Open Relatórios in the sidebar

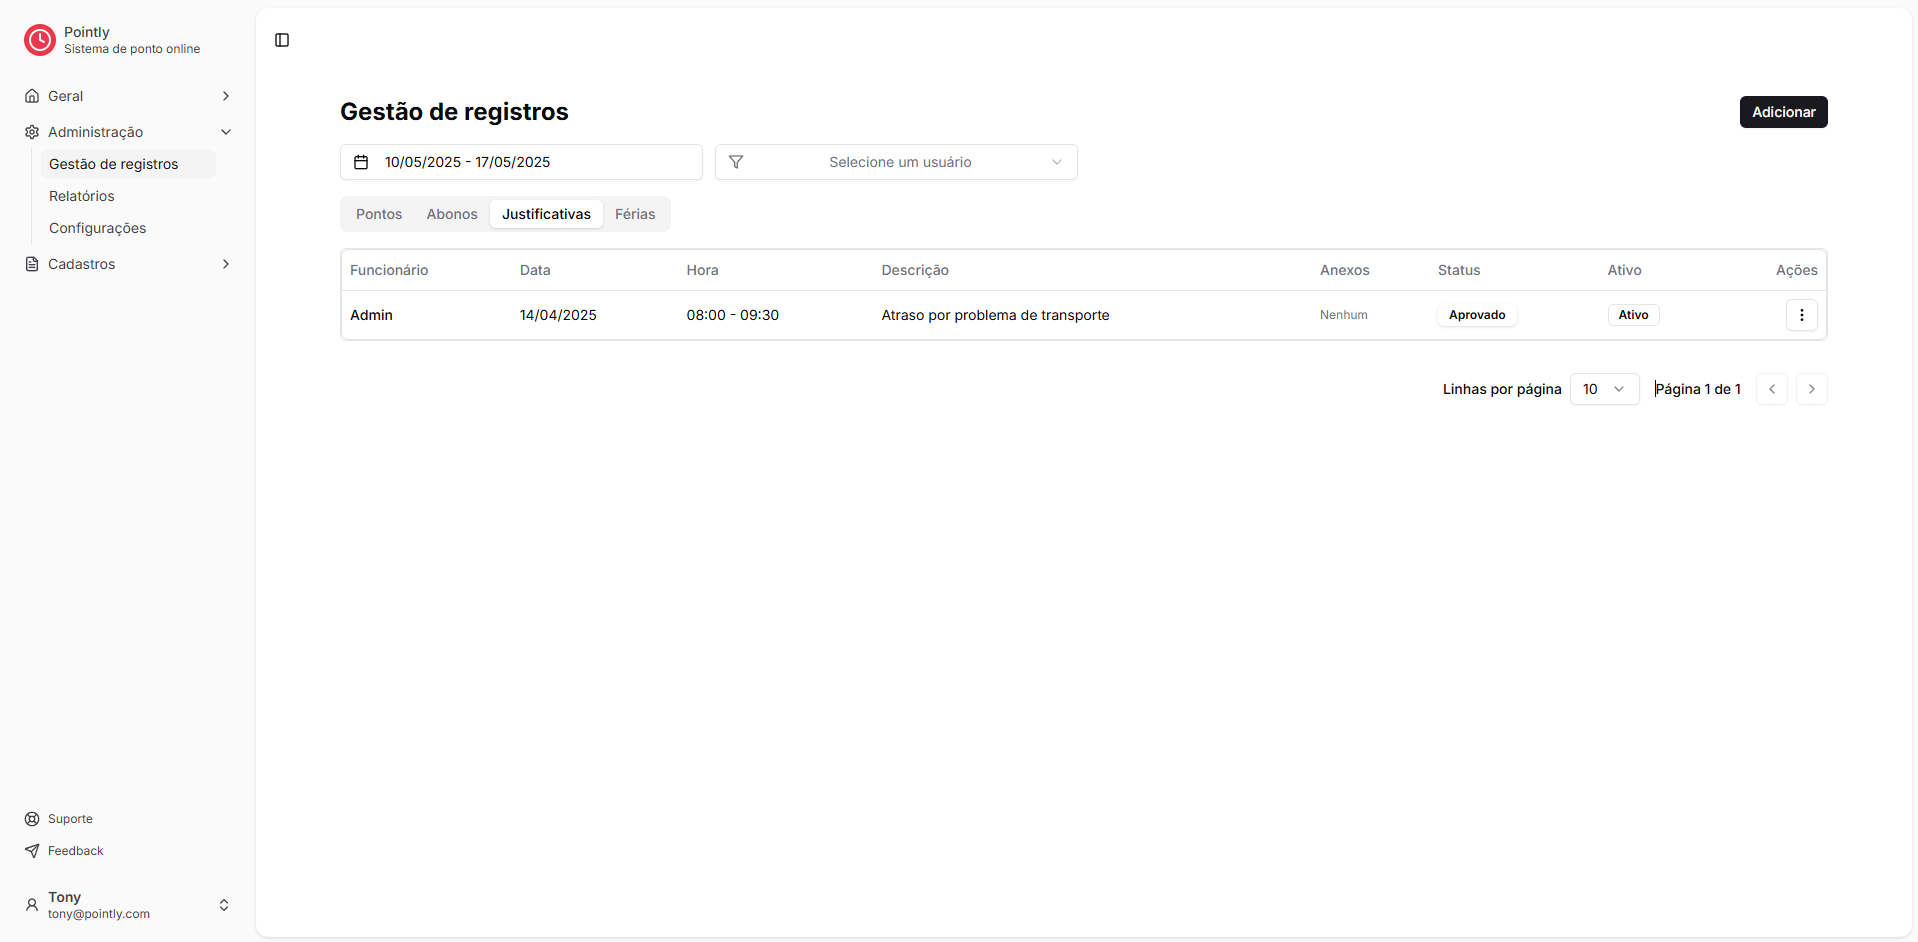(x=81, y=195)
